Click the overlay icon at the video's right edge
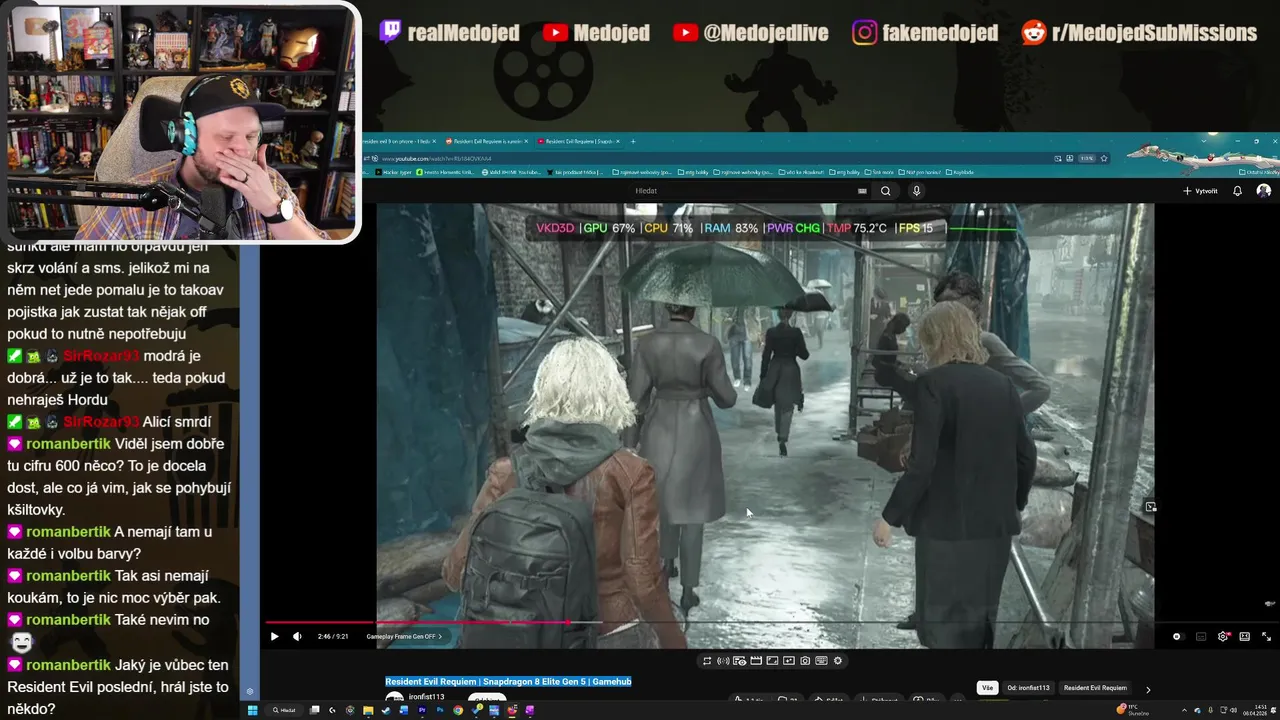Screen dimensions: 1280x720 [1150, 507]
